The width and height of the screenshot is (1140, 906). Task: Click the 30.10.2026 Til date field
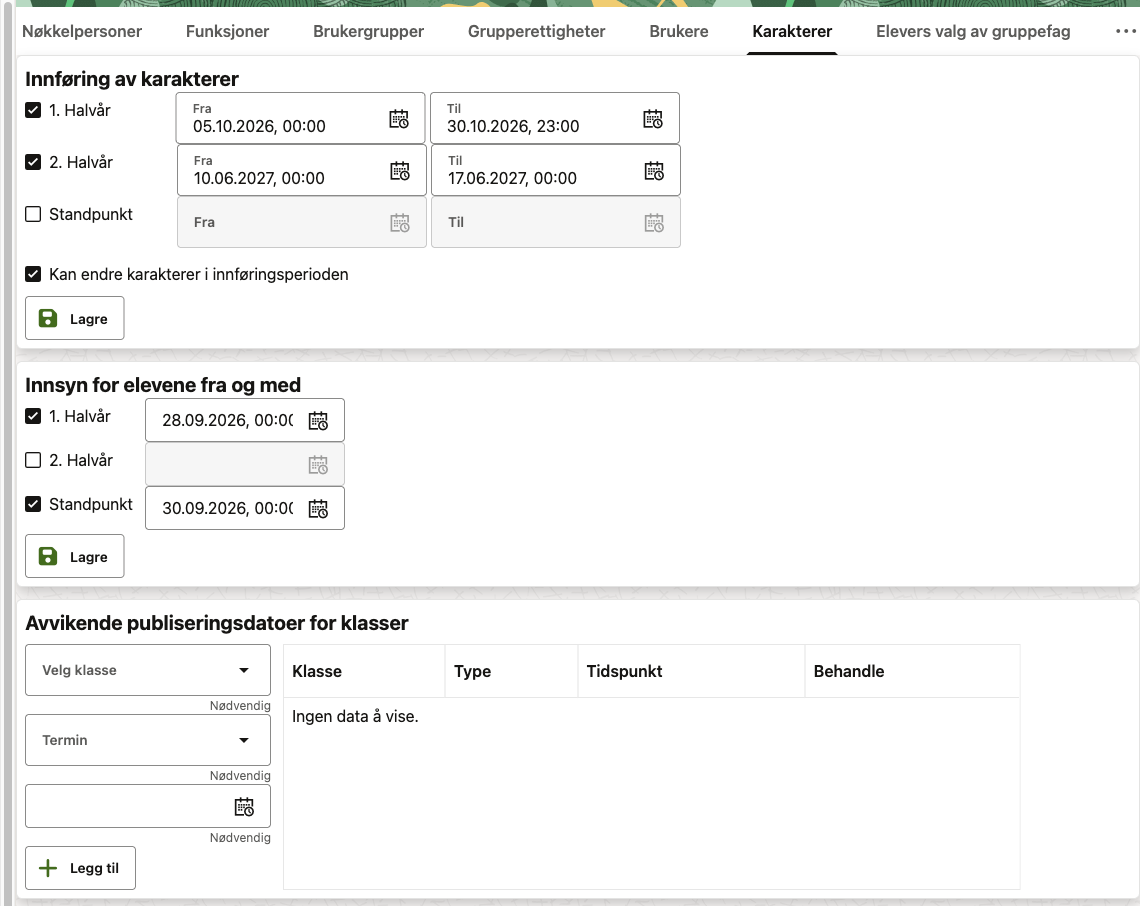pos(555,118)
